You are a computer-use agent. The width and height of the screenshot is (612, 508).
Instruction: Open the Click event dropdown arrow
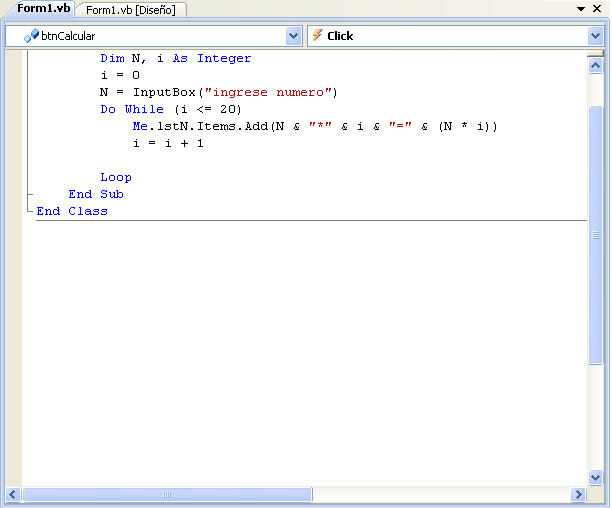point(595,36)
